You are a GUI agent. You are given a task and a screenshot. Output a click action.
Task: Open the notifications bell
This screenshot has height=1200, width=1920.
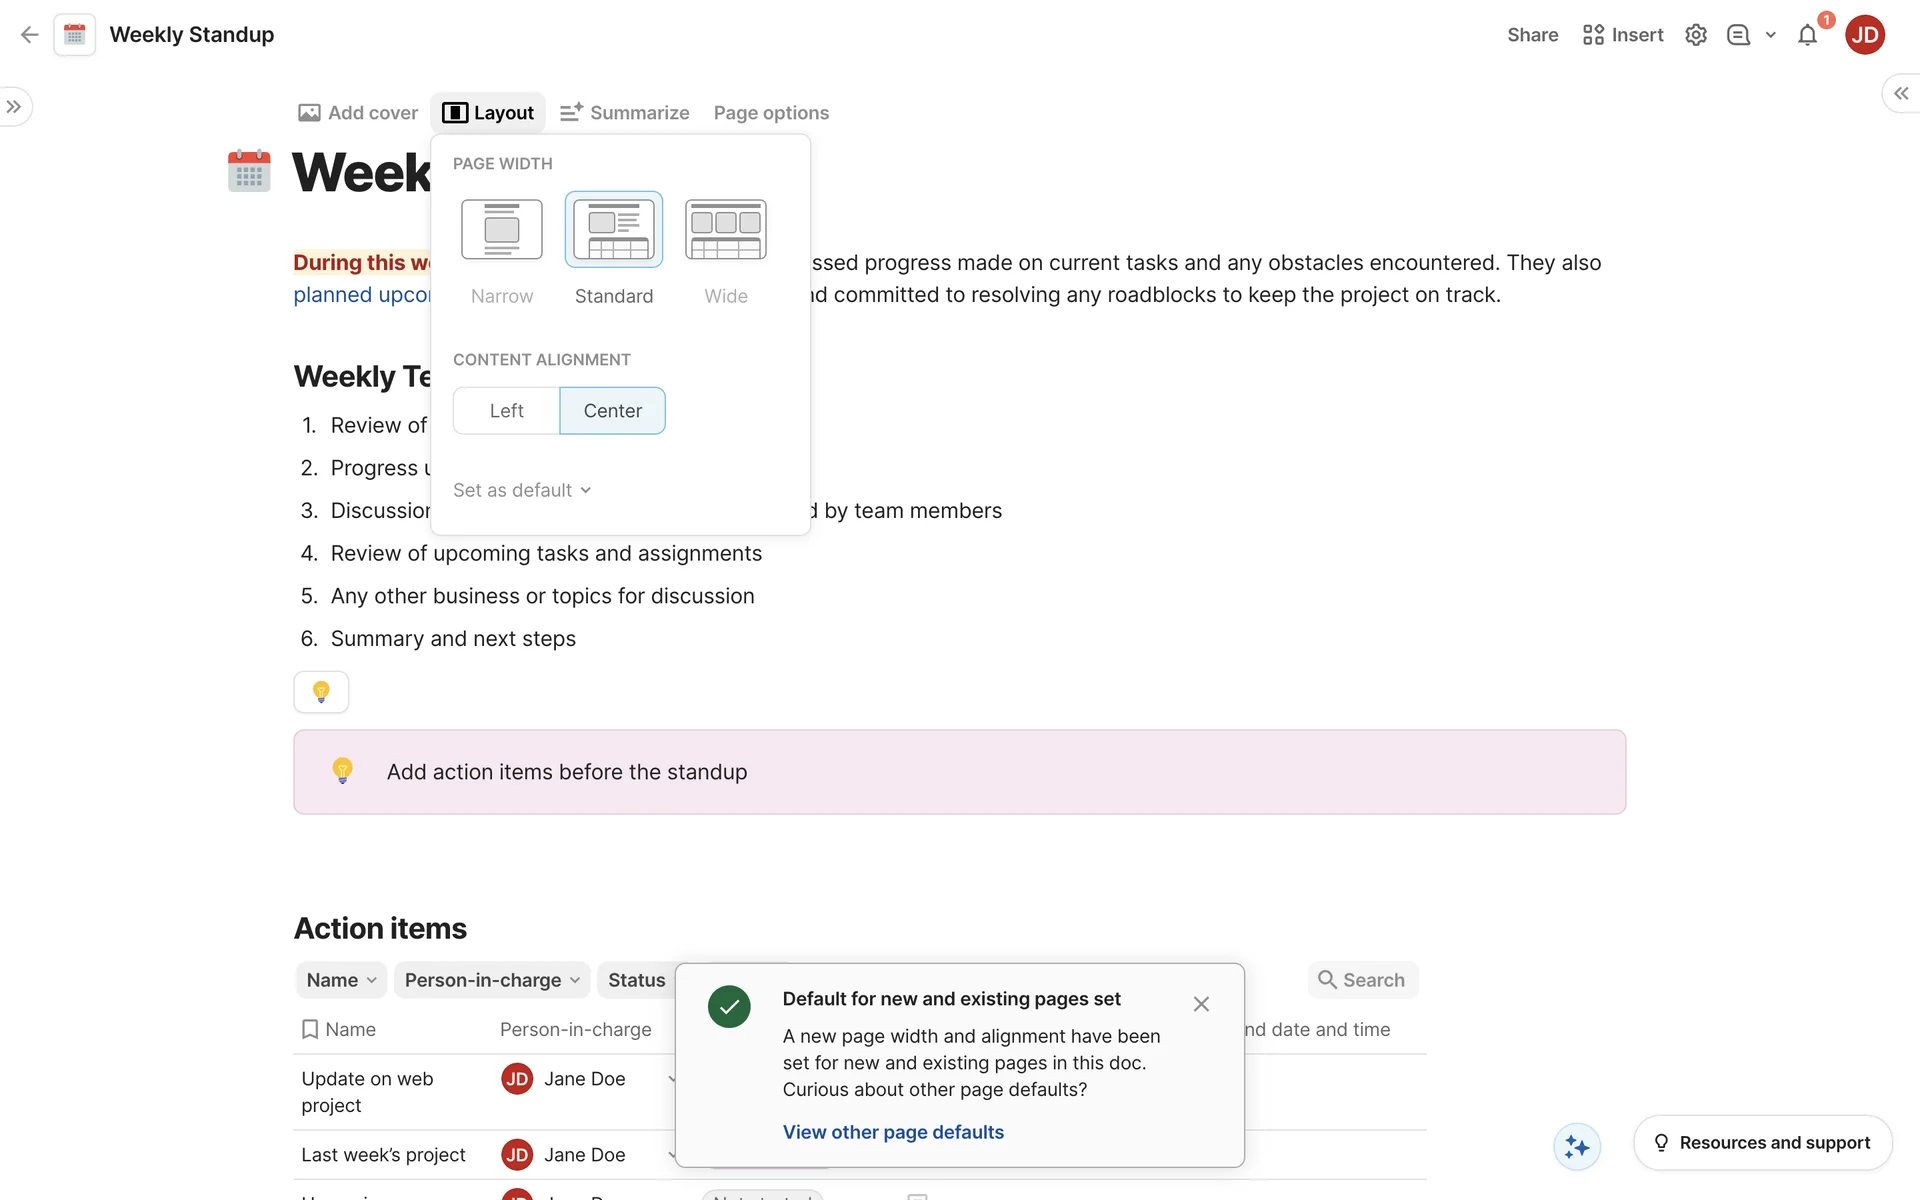1807,36
